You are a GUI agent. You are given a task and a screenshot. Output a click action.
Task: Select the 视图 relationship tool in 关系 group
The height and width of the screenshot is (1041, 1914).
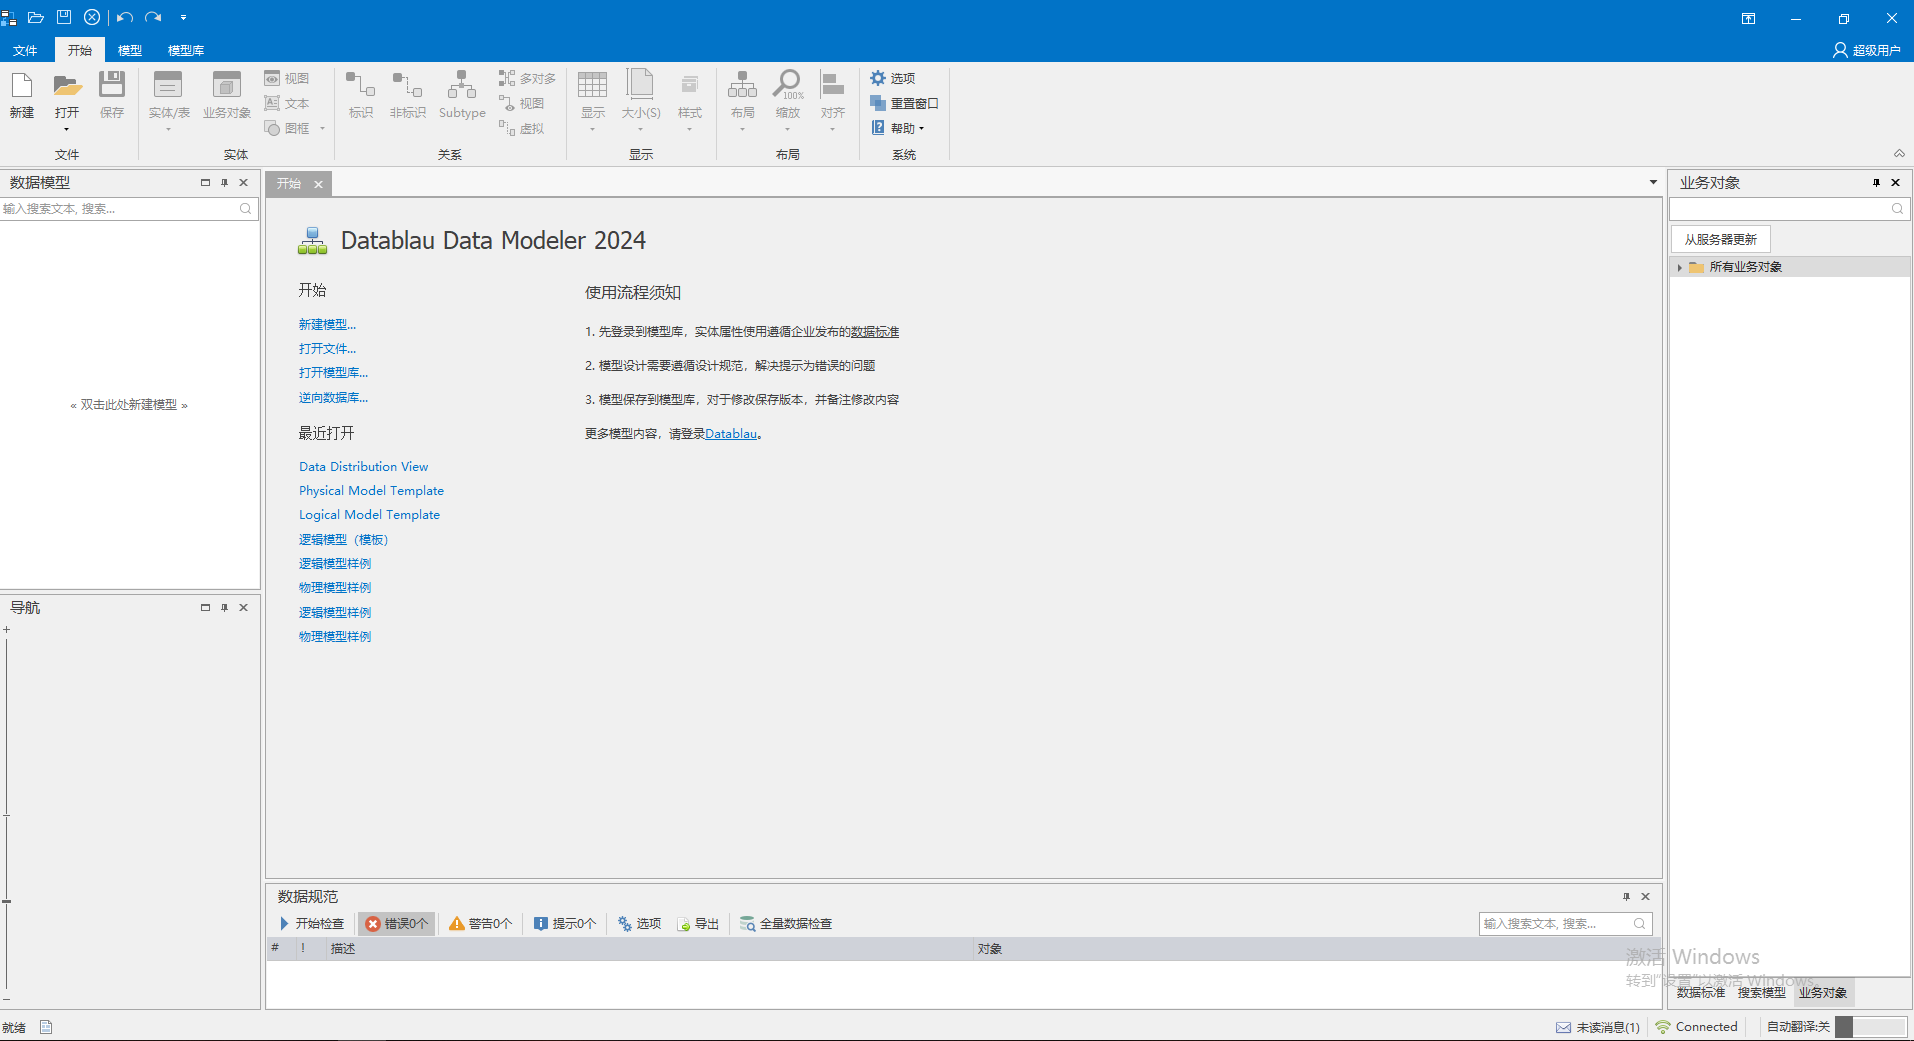tap(522, 103)
